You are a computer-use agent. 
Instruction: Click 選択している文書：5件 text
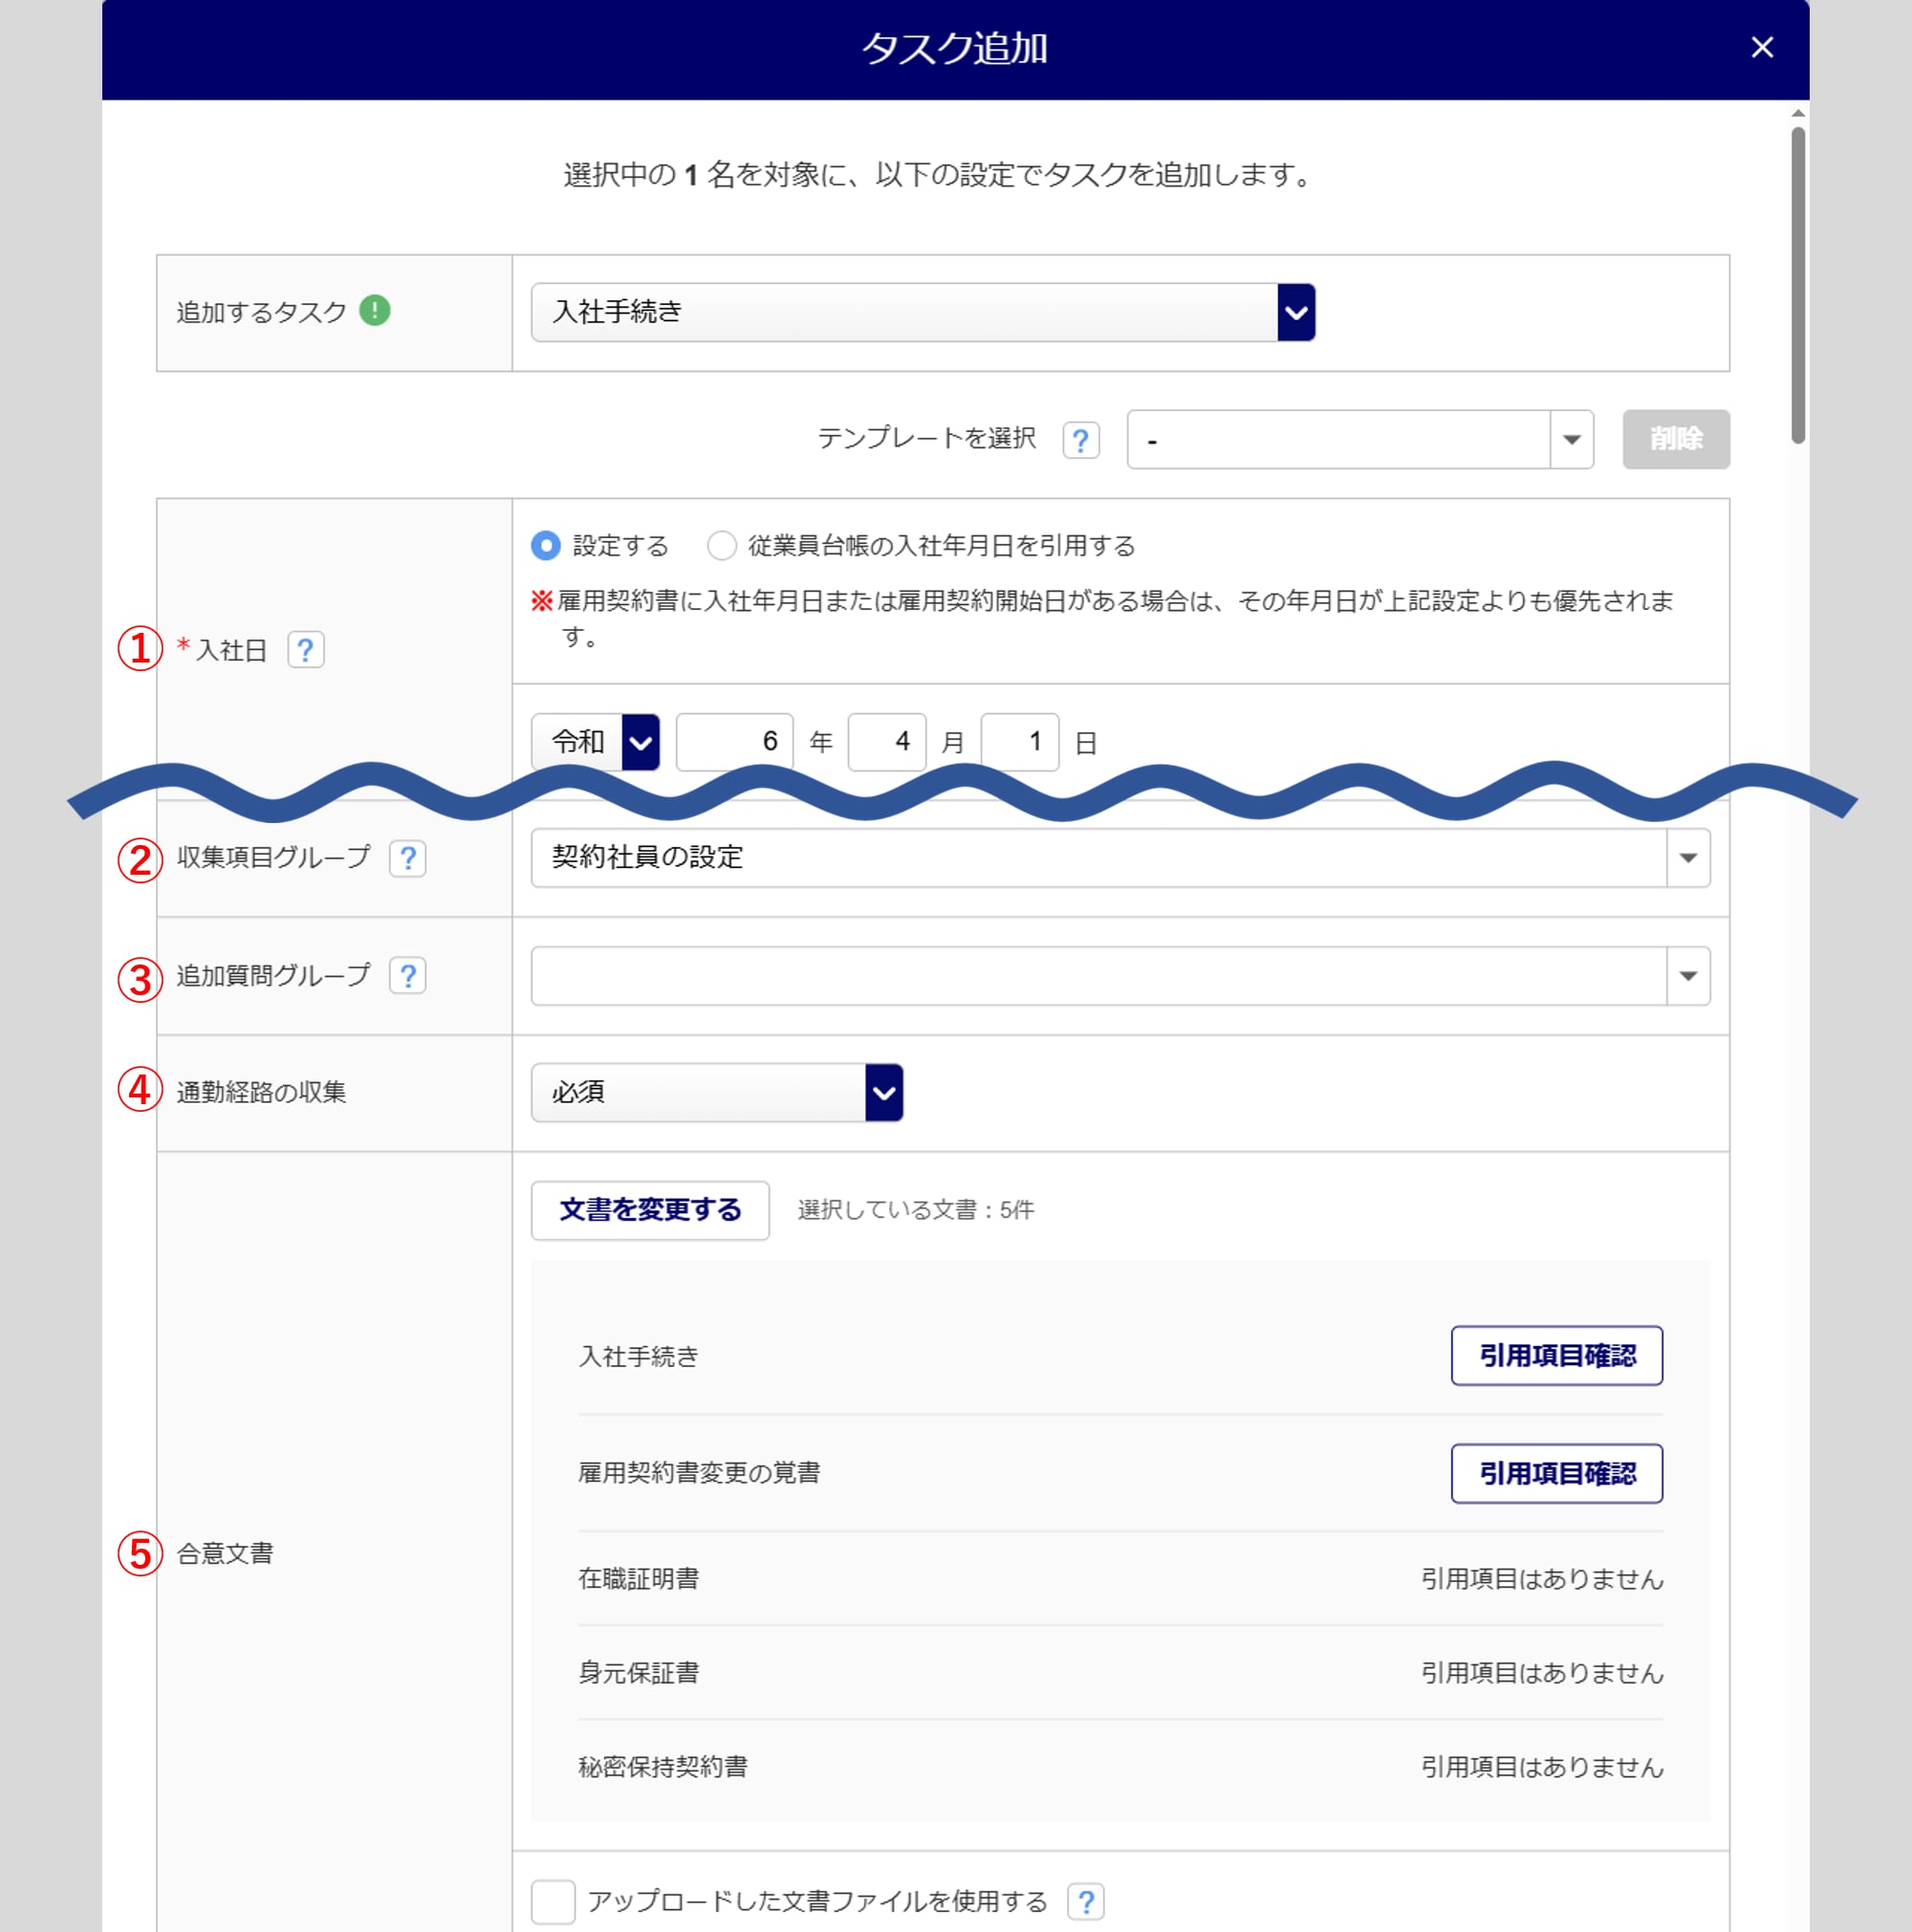pos(916,1210)
